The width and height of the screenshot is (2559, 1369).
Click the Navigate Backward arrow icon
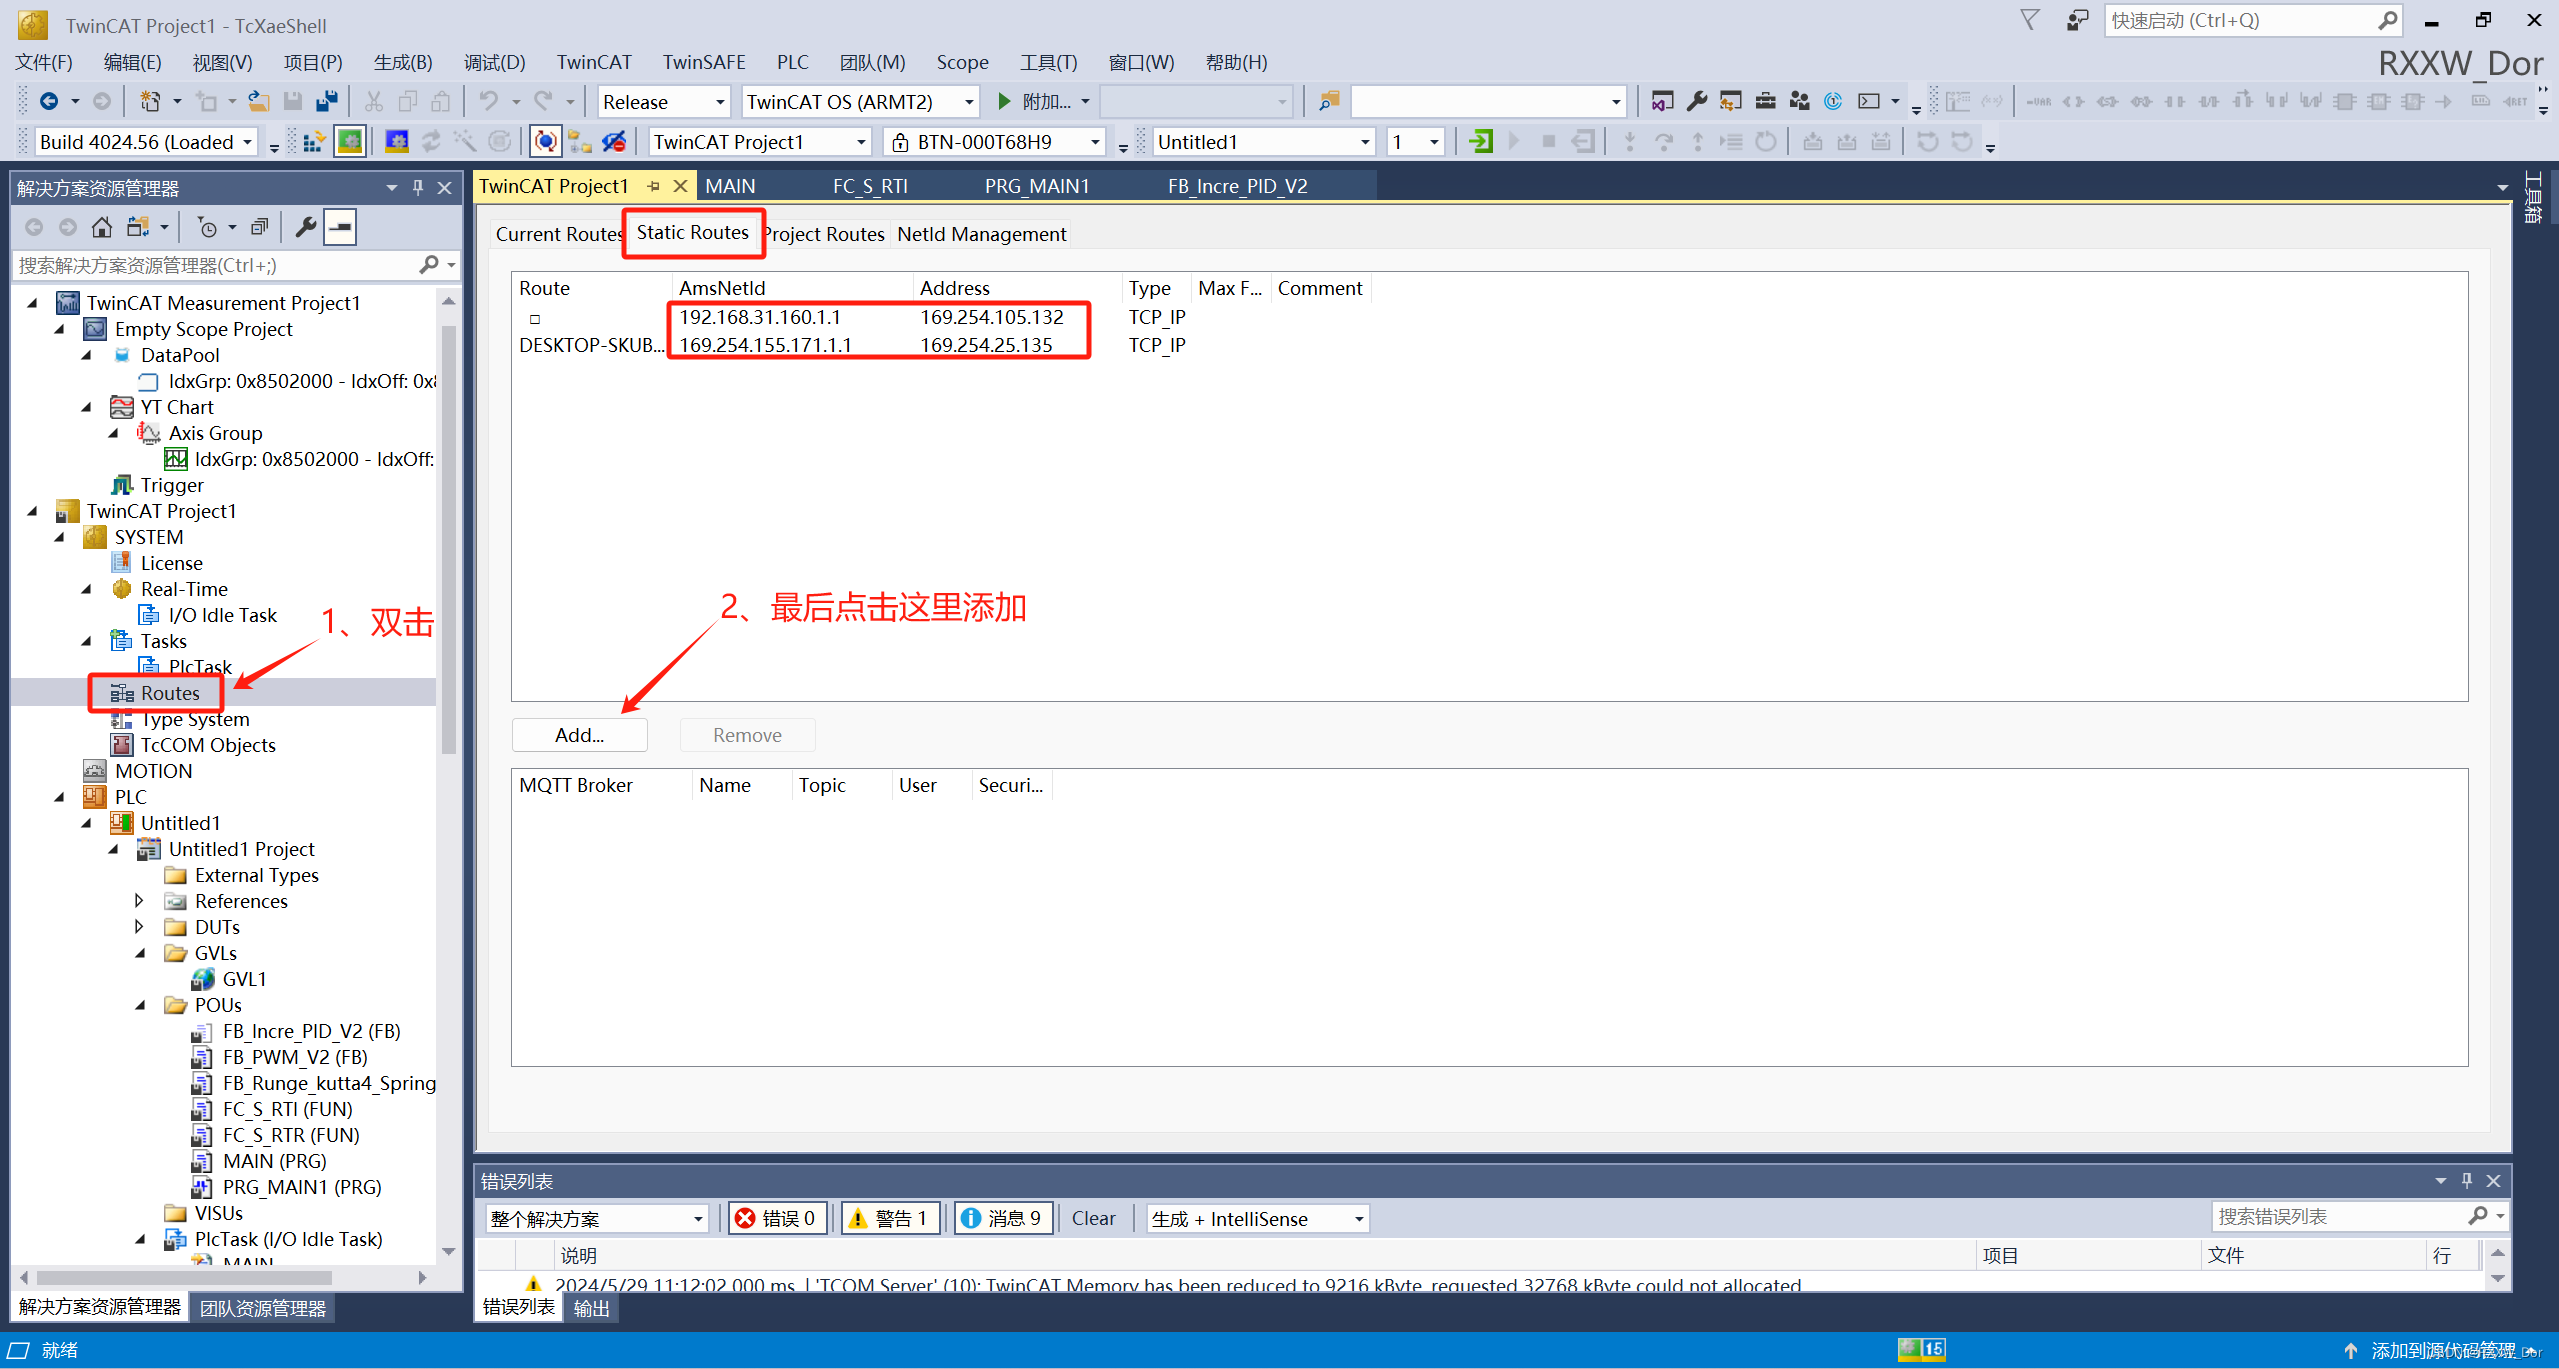48,101
